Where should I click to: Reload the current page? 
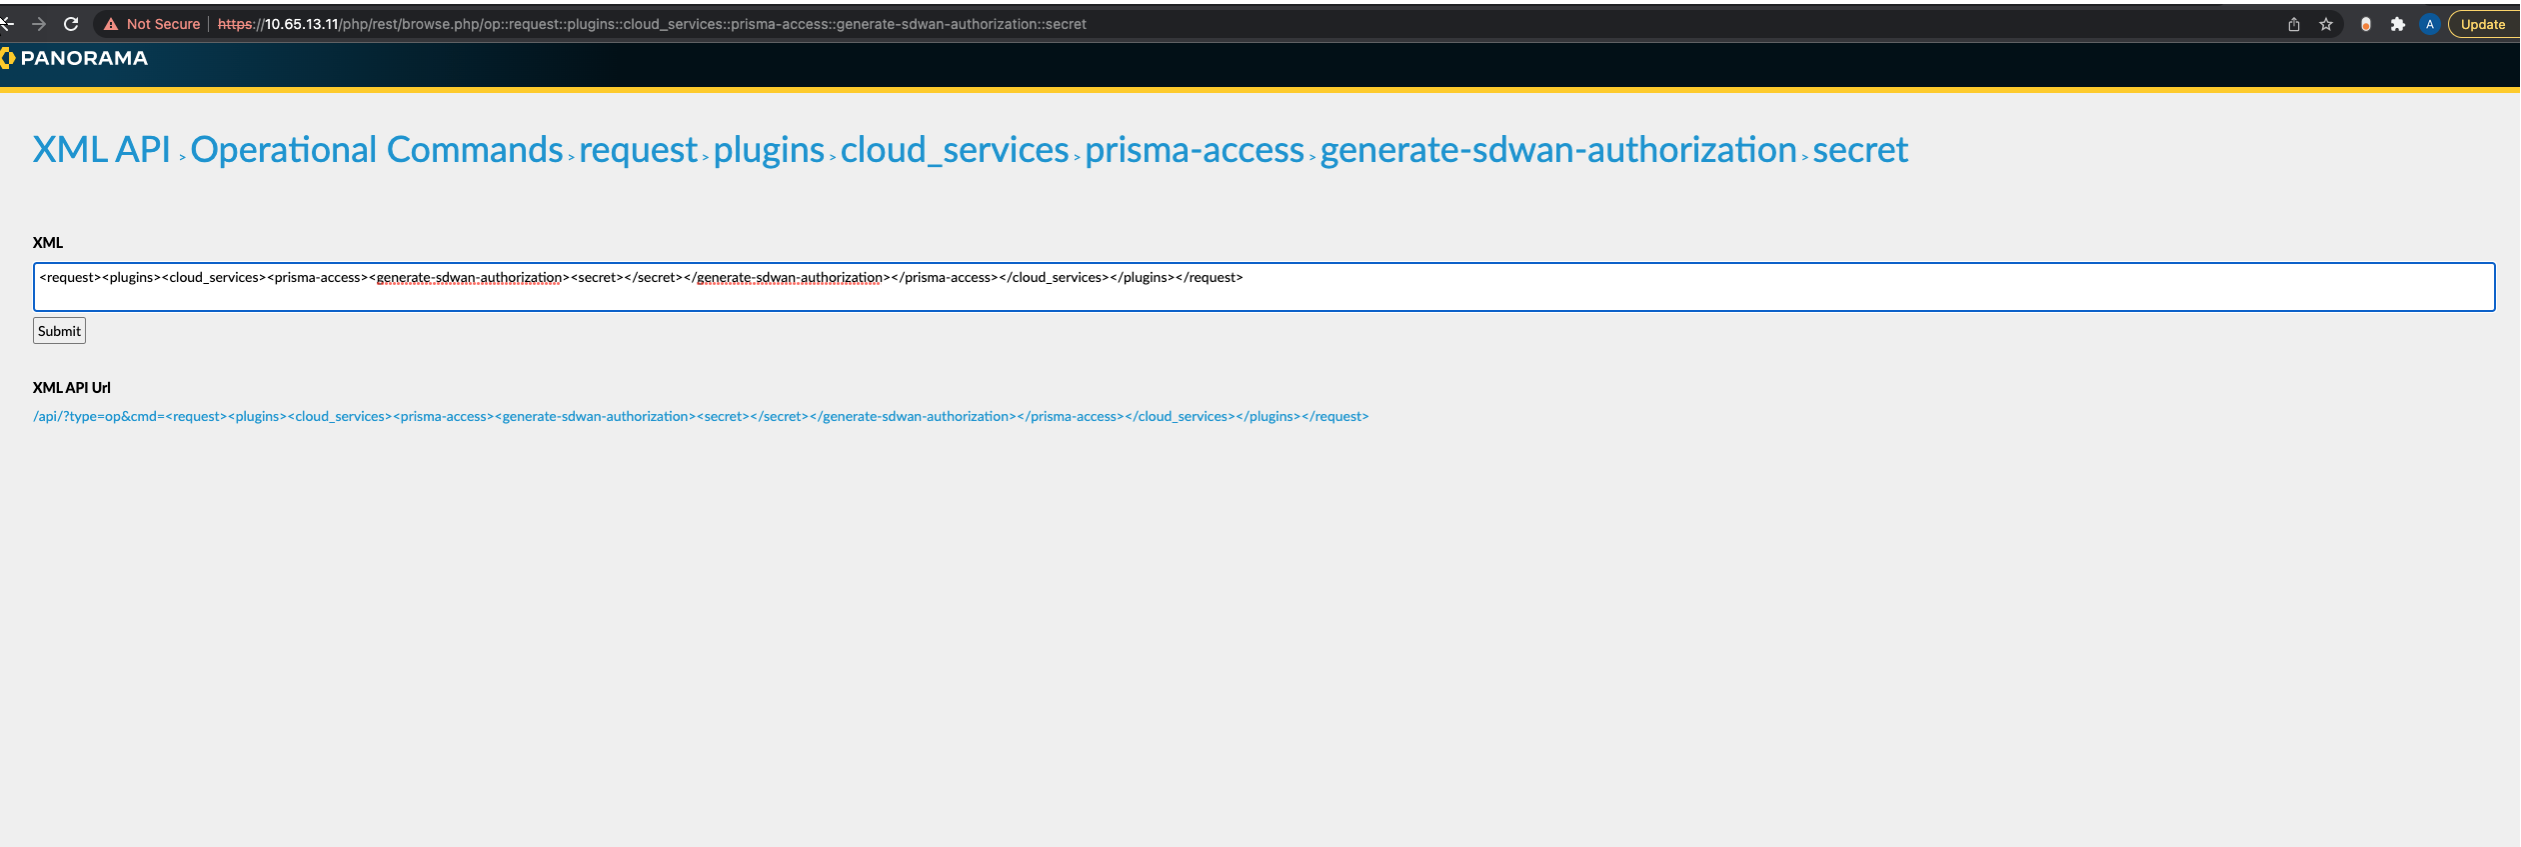(x=71, y=24)
